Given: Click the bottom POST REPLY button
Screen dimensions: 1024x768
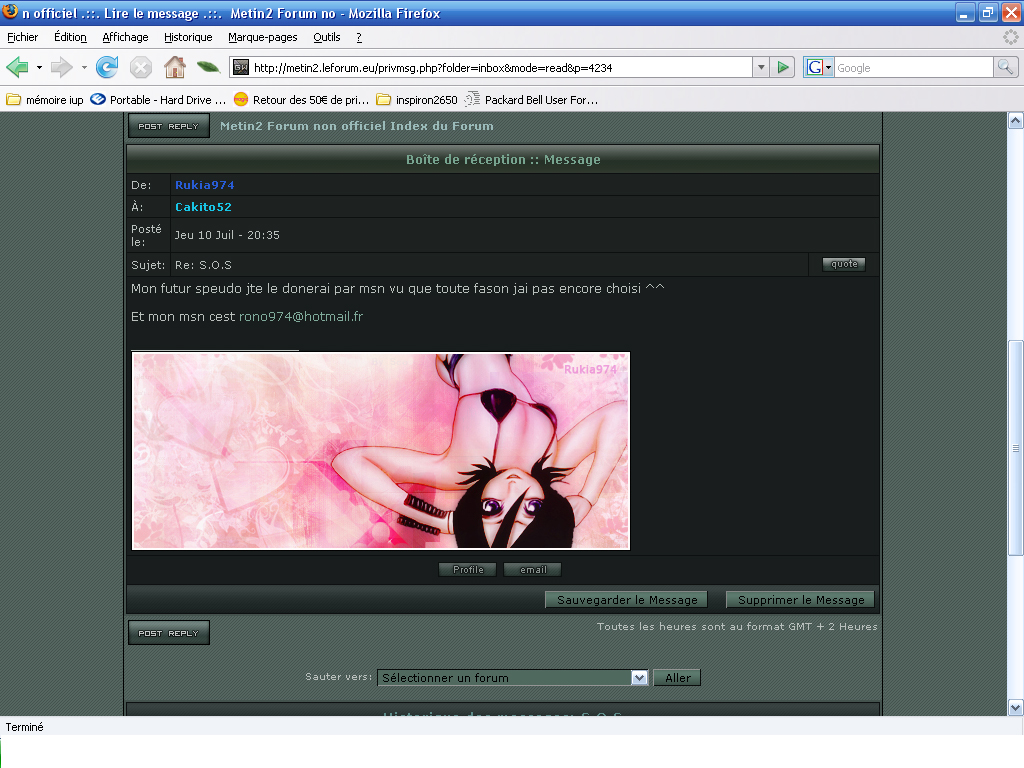Looking at the screenshot, I should 168,633.
